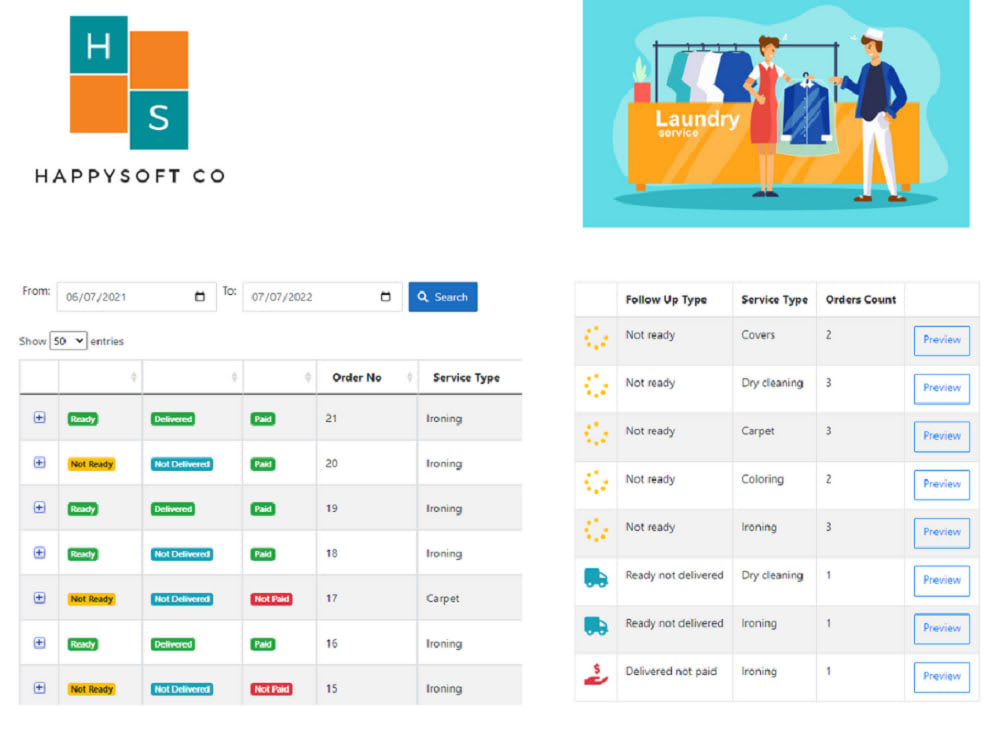Click the Paid badge of order 19
This screenshot has width=1000, height=750.
[x=263, y=509]
